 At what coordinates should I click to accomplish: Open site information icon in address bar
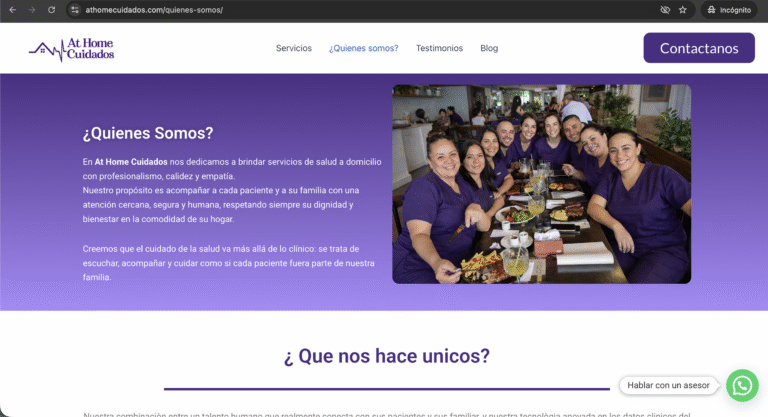(x=74, y=10)
